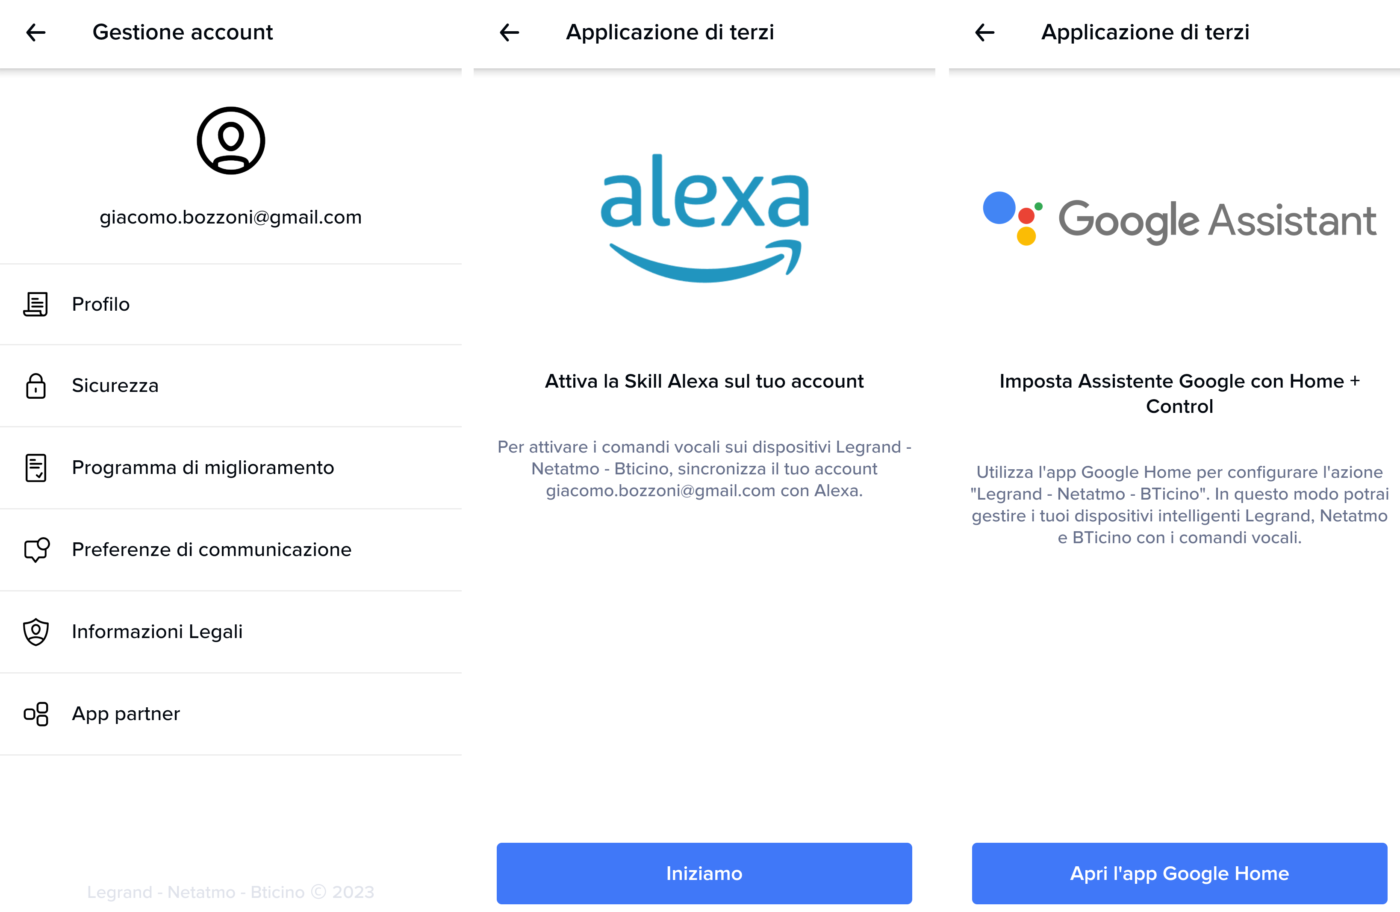Click the Preferenze di comunicazione chat icon

coord(36,550)
